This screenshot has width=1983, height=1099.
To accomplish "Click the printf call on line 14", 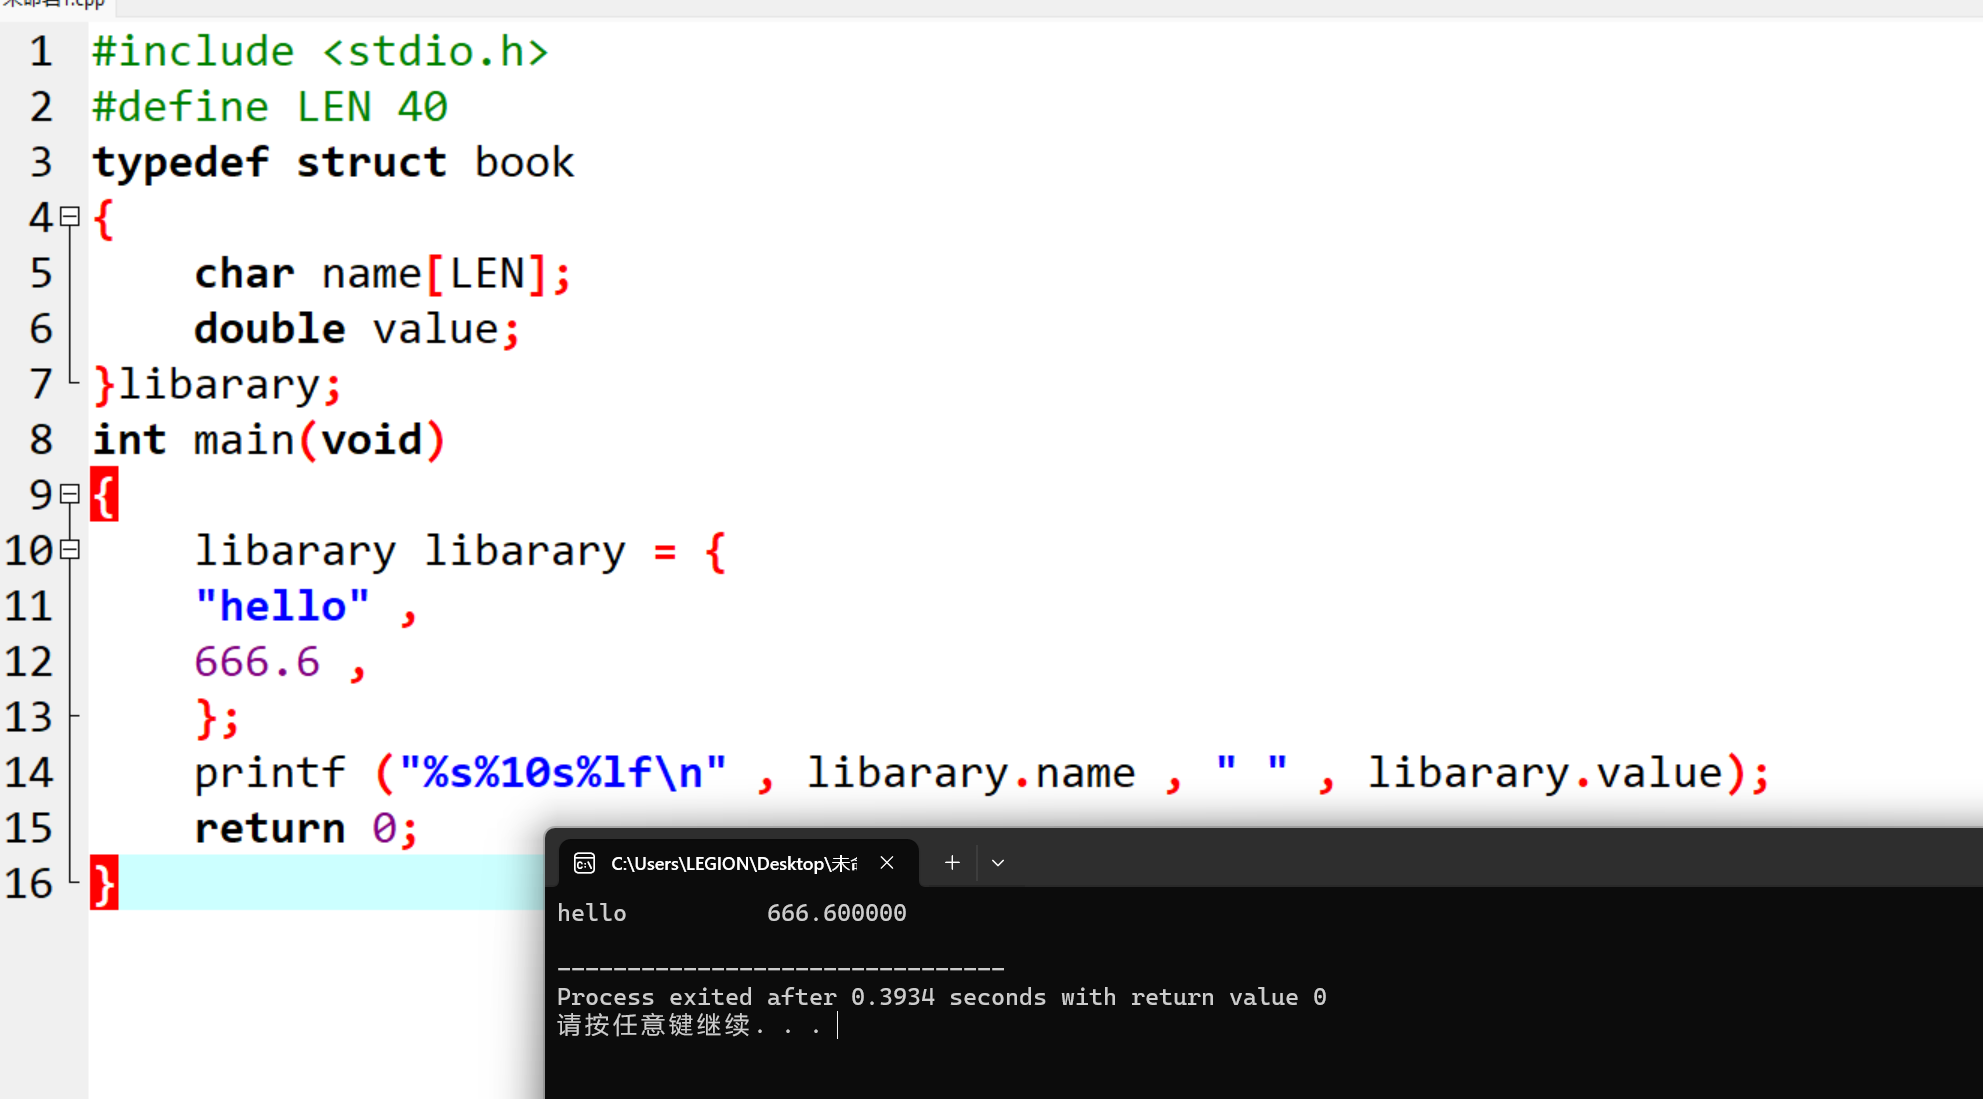I will point(270,772).
